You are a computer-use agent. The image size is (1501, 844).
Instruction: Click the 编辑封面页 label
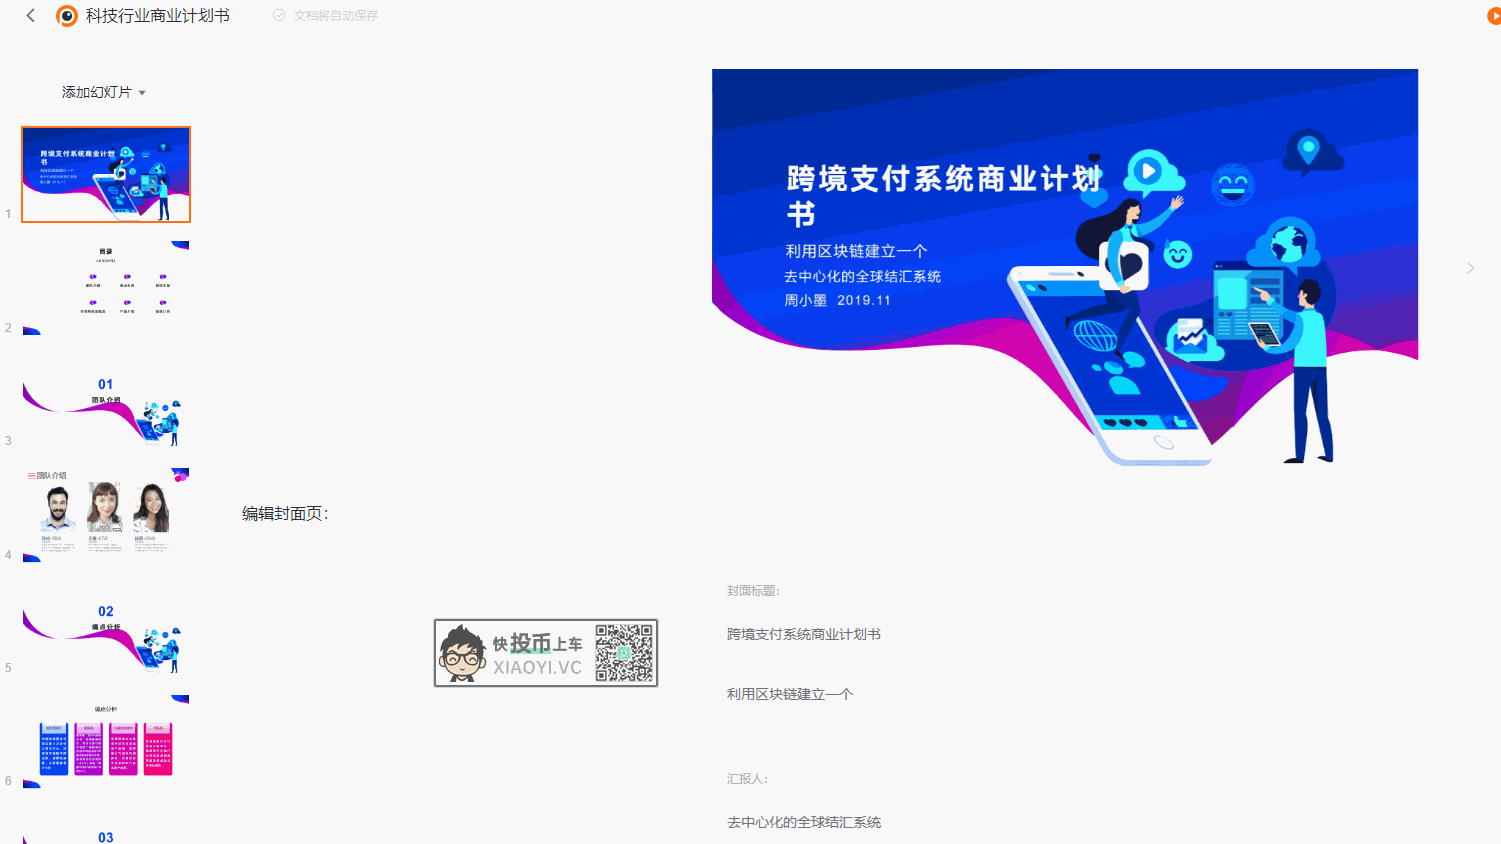pos(285,514)
